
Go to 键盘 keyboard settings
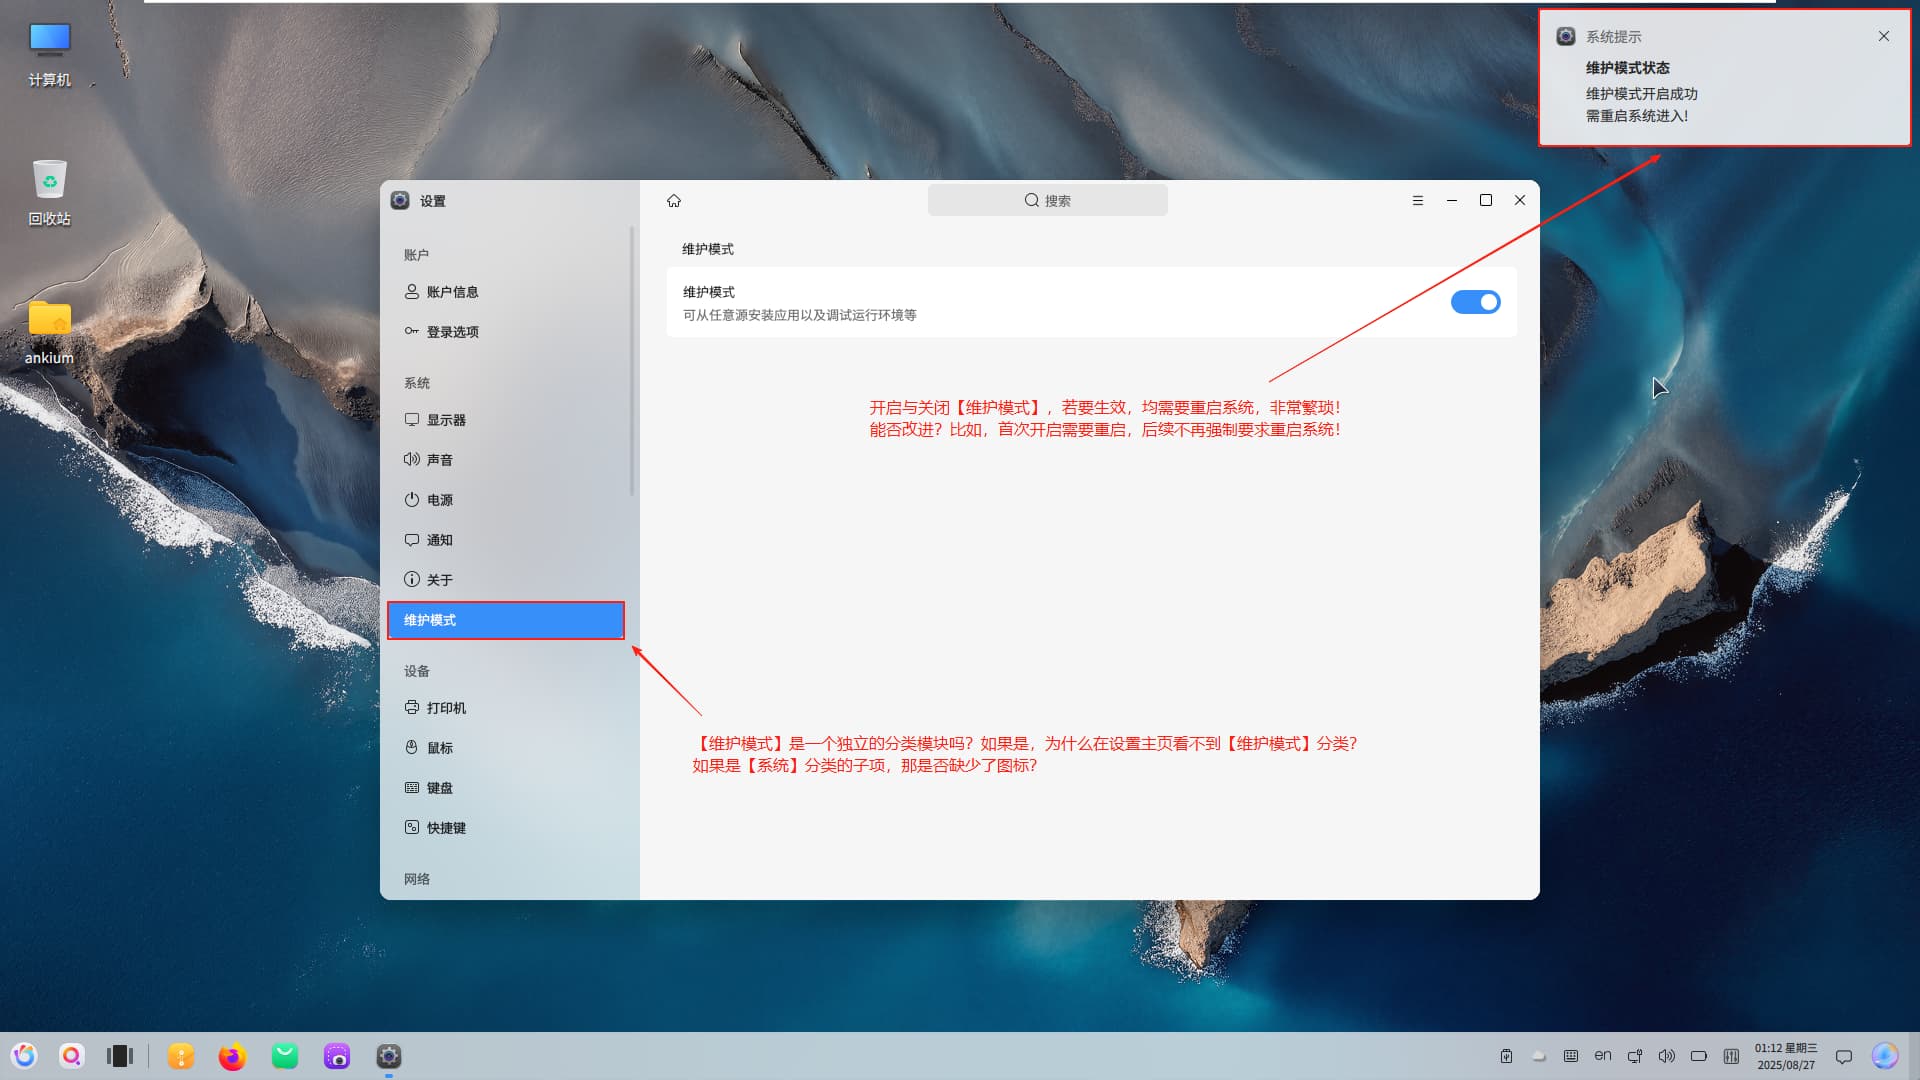pos(439,788)
